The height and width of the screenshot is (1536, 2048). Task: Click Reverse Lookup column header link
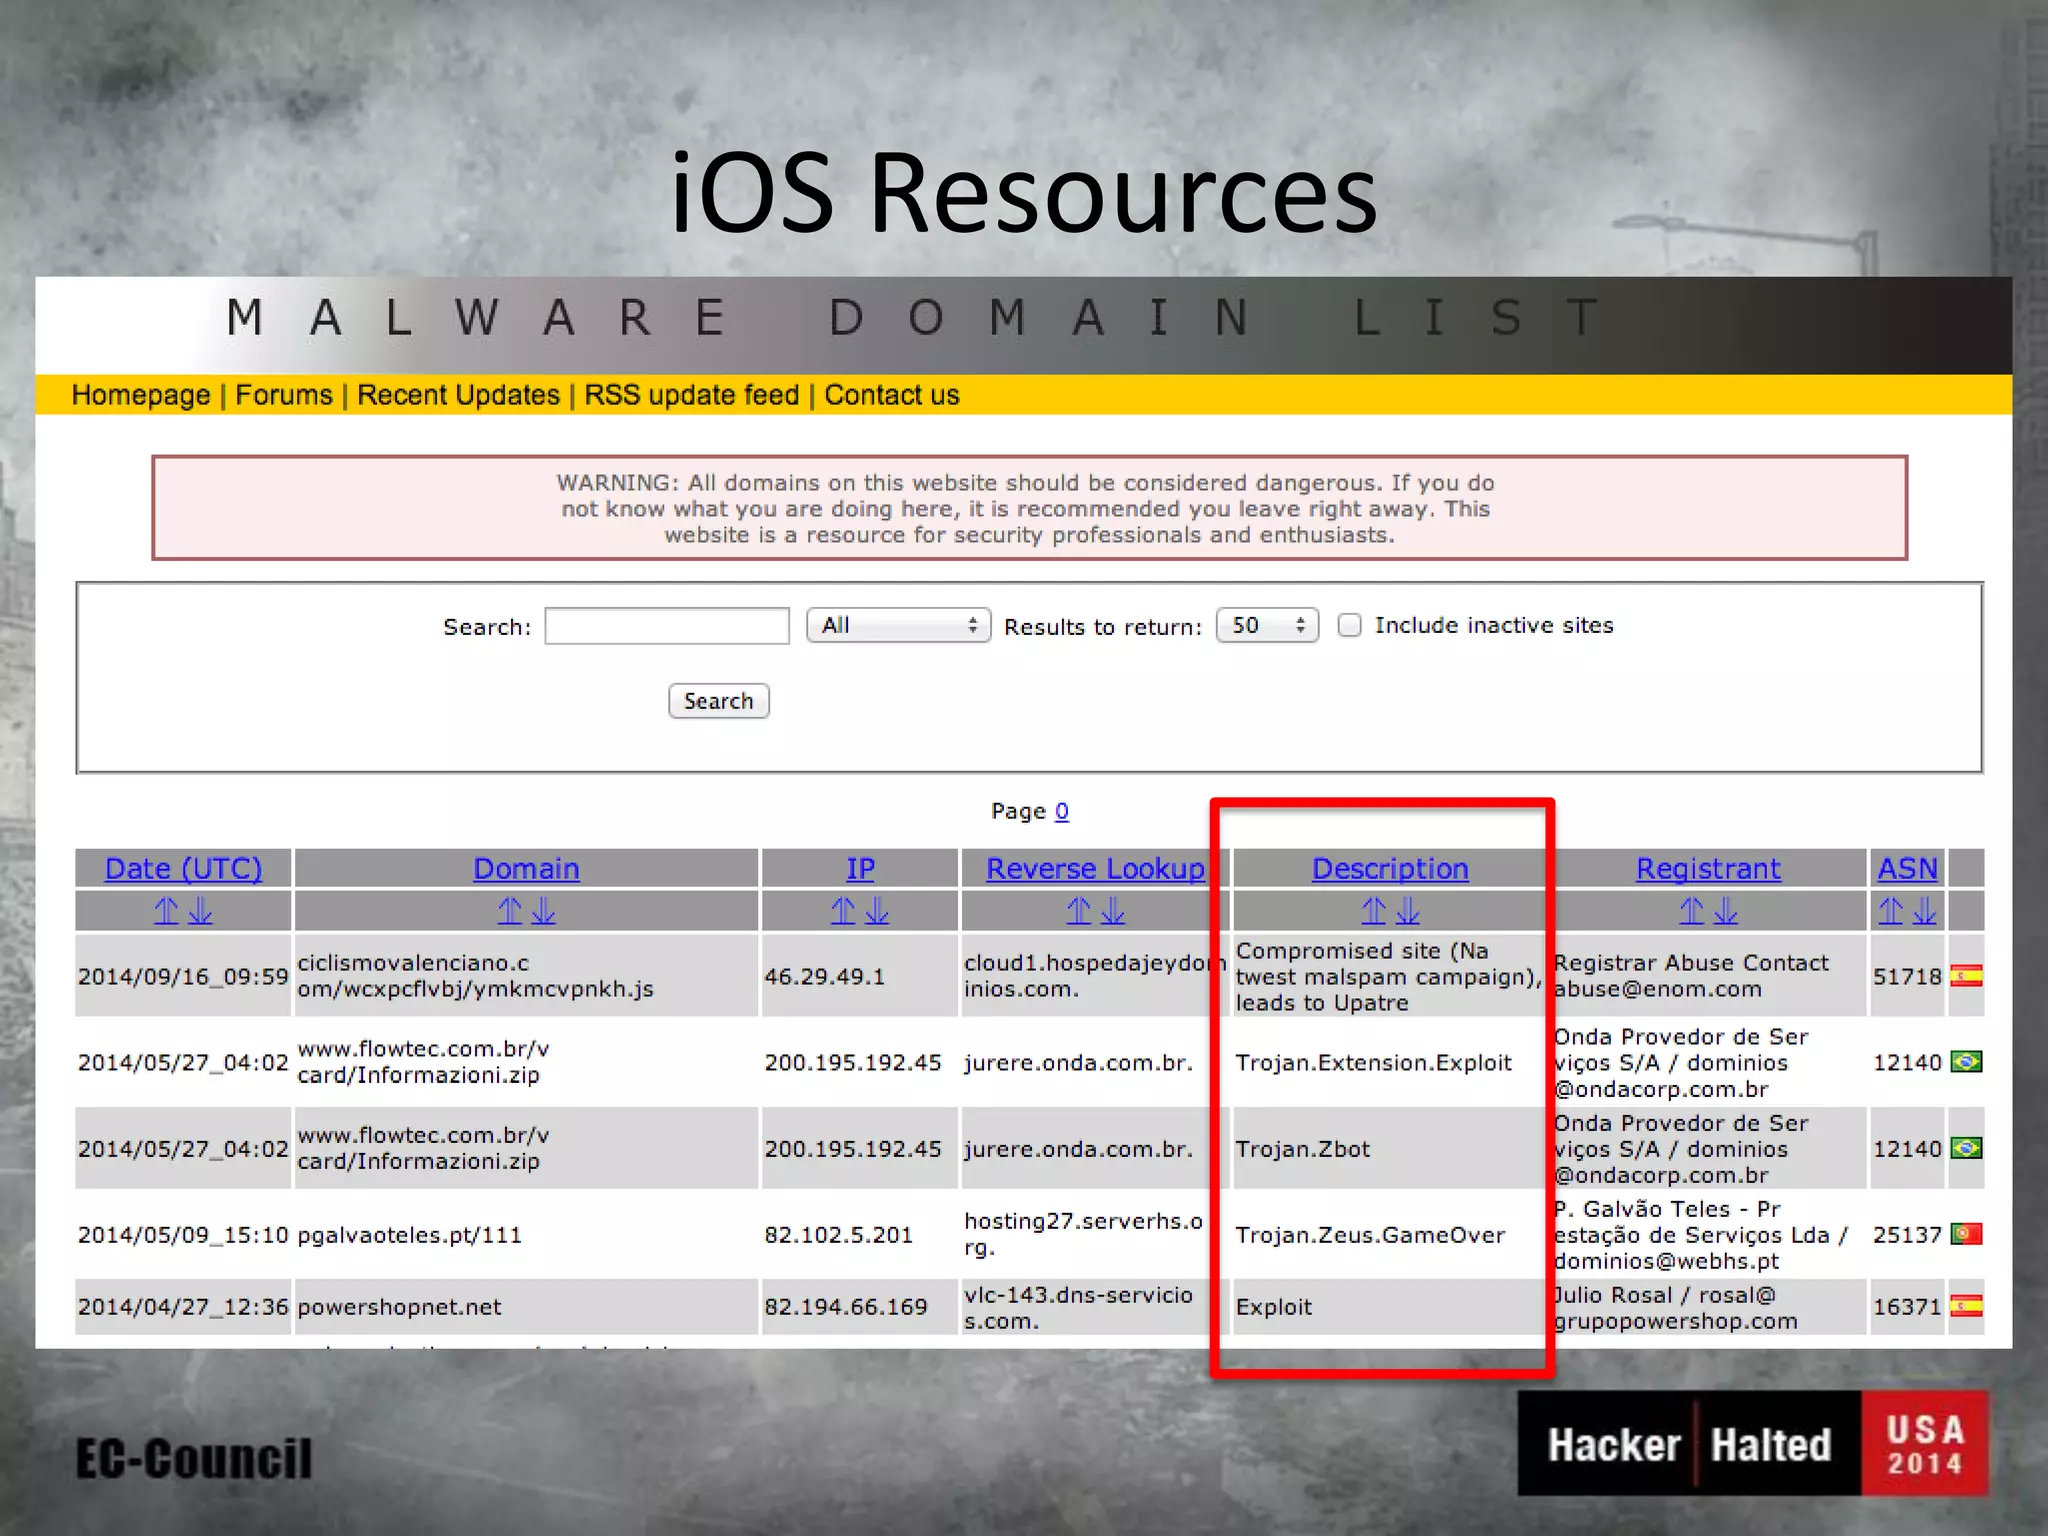click(x=1095, y=868)
